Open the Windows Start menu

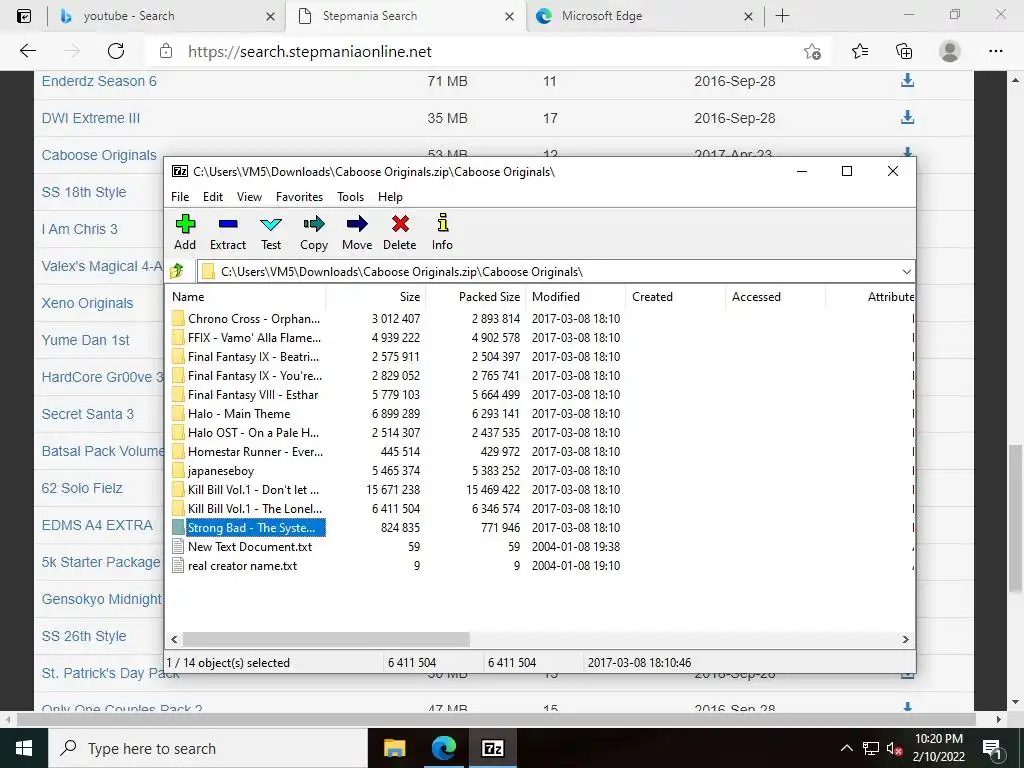click(x=24, y=748)
